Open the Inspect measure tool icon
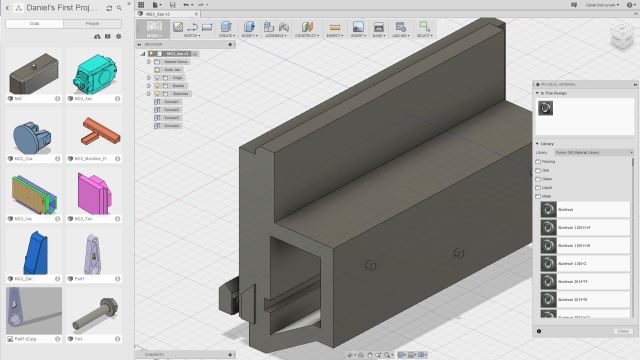 [x=334, y=27]
